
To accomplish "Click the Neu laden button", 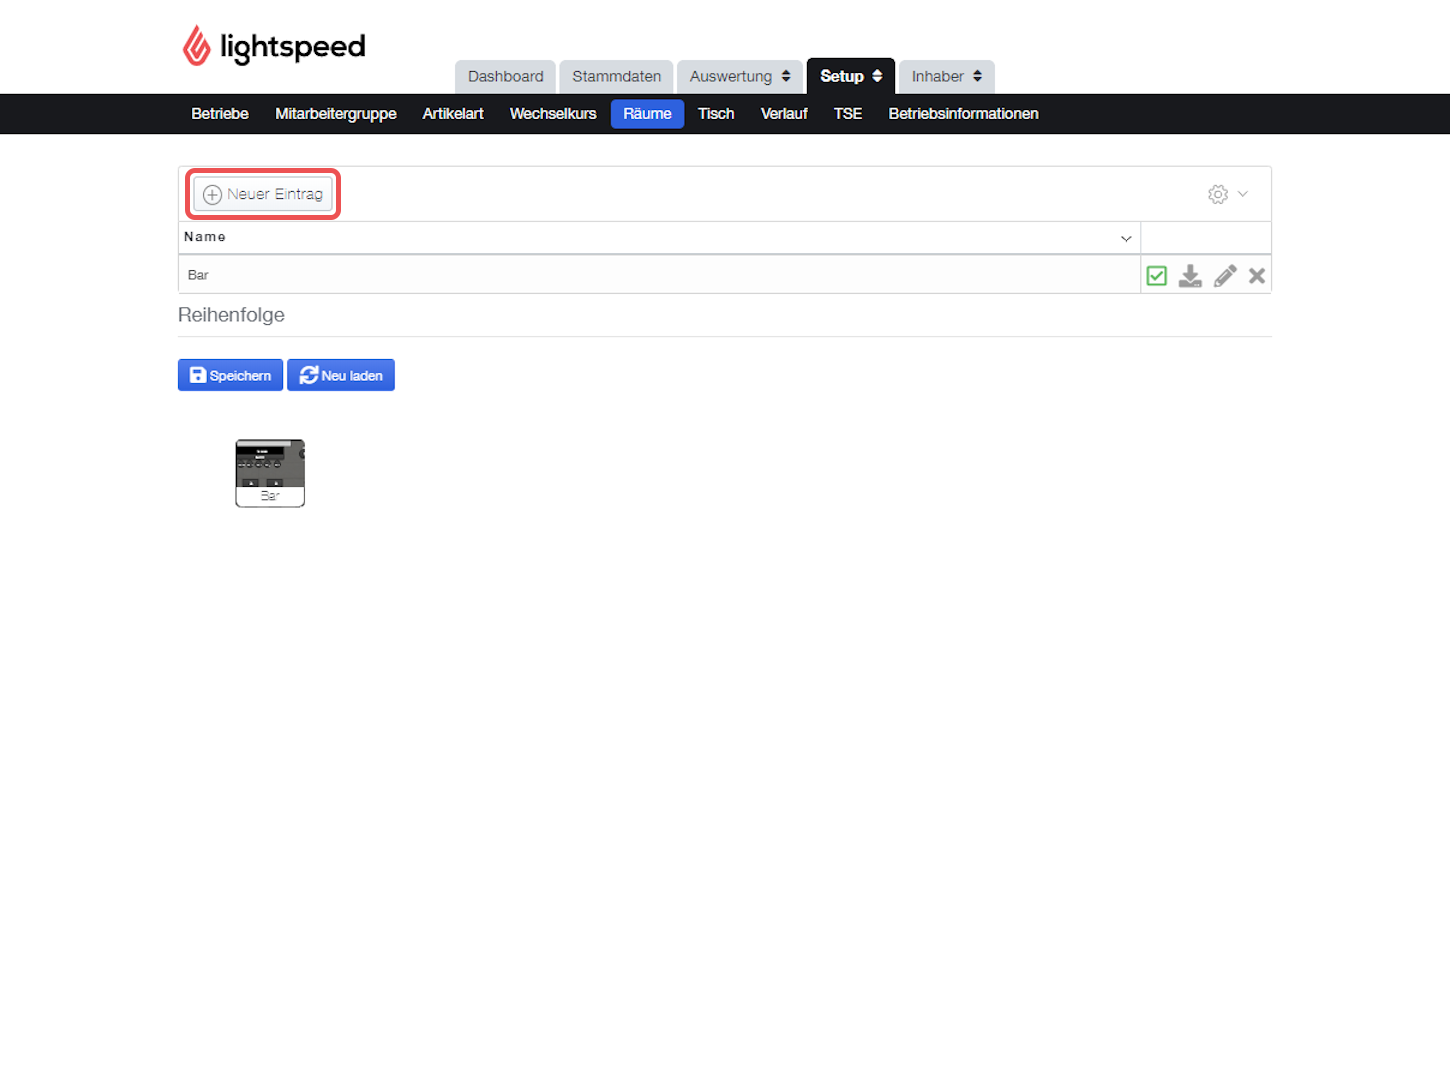I will pos(341,375).
